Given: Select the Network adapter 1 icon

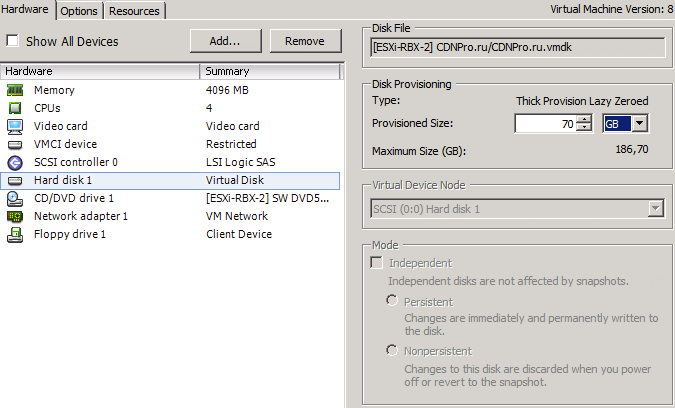Looking at the screenshot, I should point(15,216).
